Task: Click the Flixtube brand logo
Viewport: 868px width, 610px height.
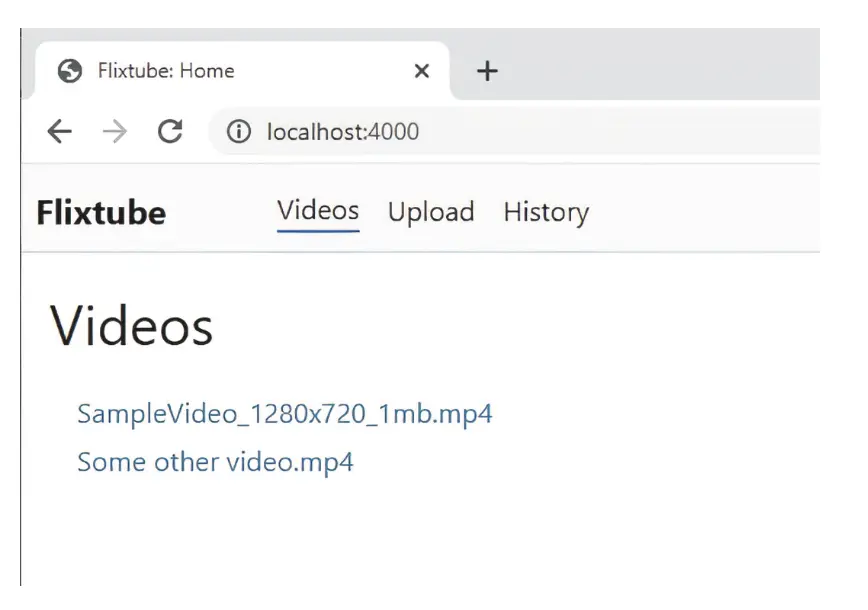Action: click(101, 213)
